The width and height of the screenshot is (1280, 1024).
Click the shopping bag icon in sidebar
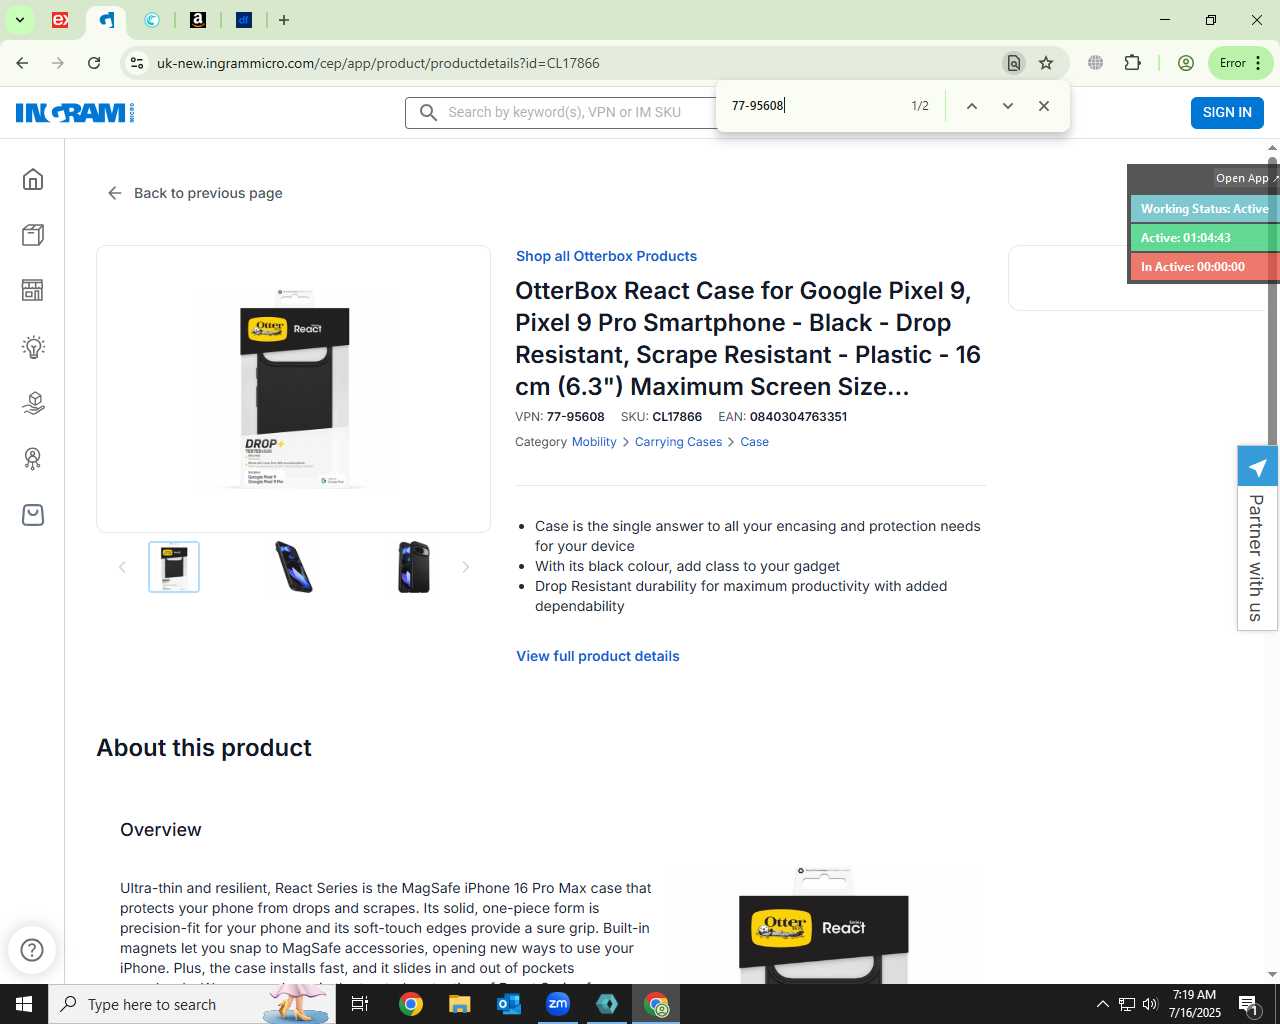33,515
